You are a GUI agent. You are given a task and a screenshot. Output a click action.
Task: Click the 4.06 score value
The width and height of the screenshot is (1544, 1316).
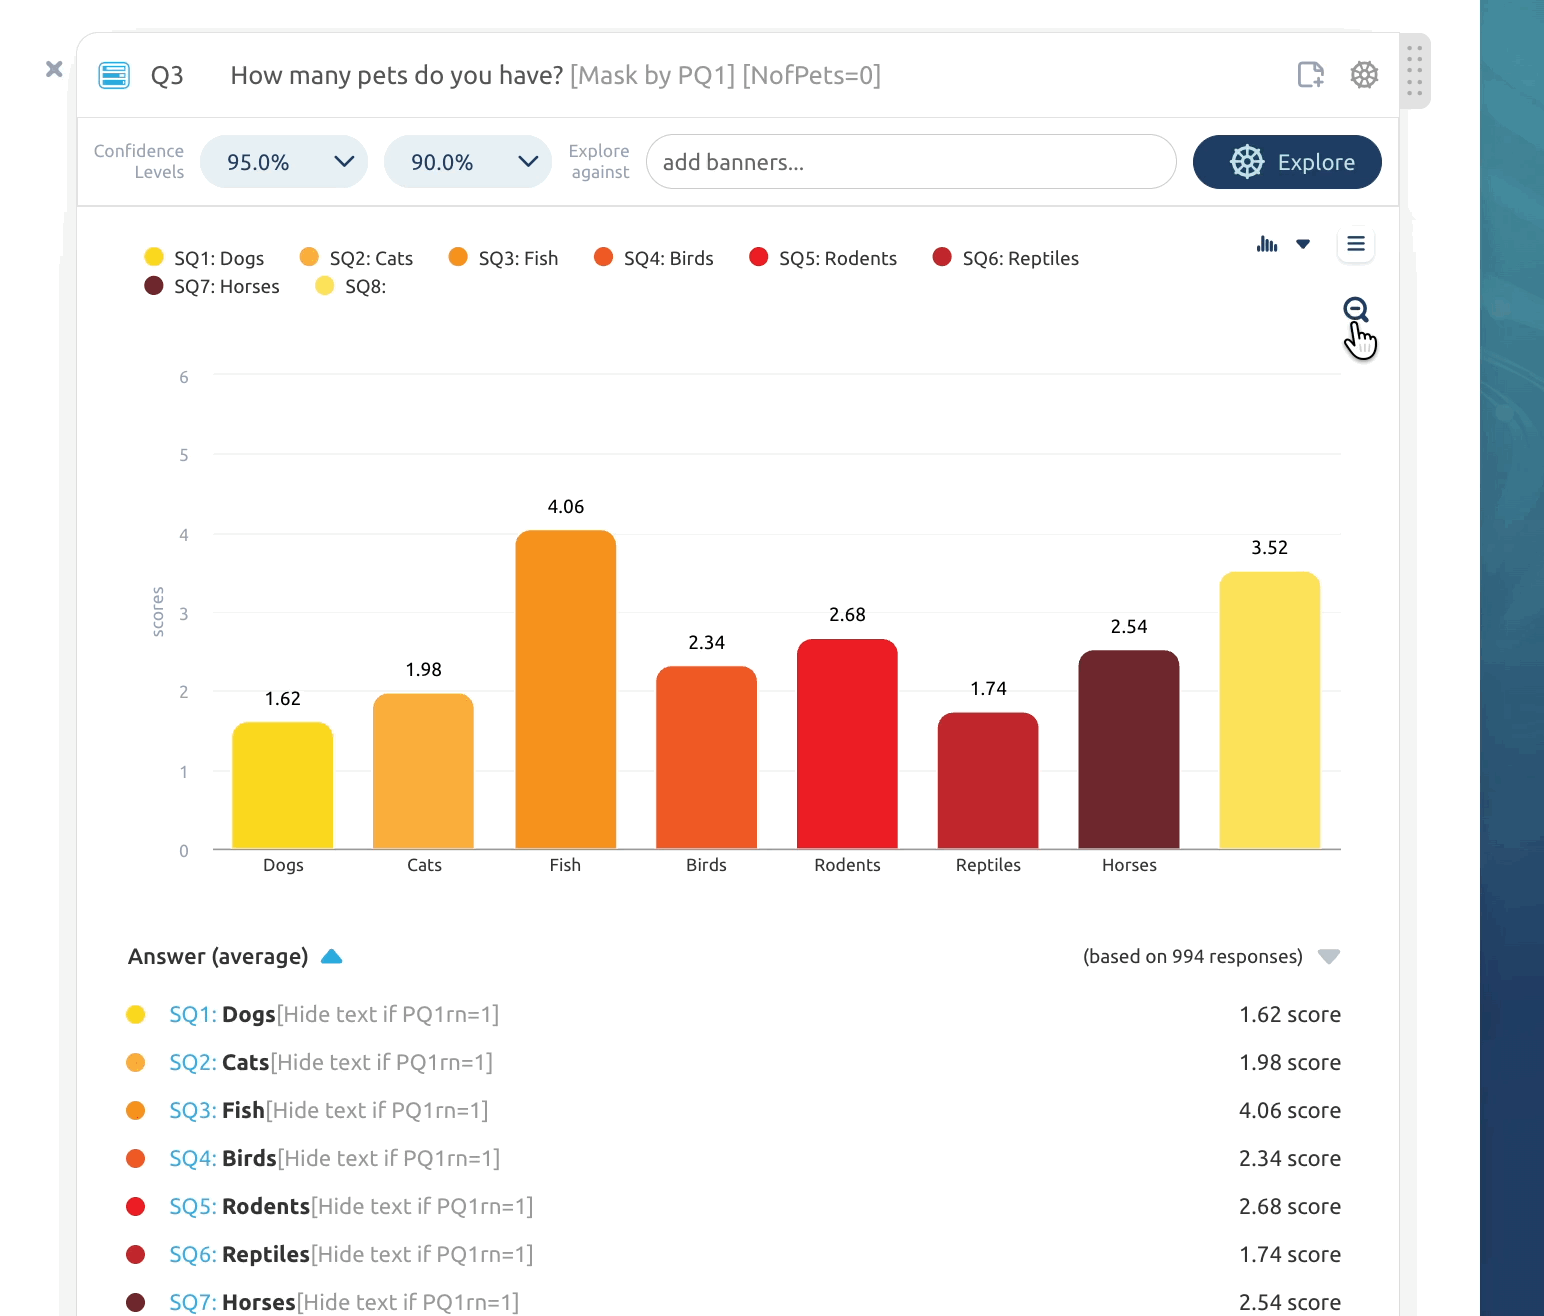(1290, 1110)
